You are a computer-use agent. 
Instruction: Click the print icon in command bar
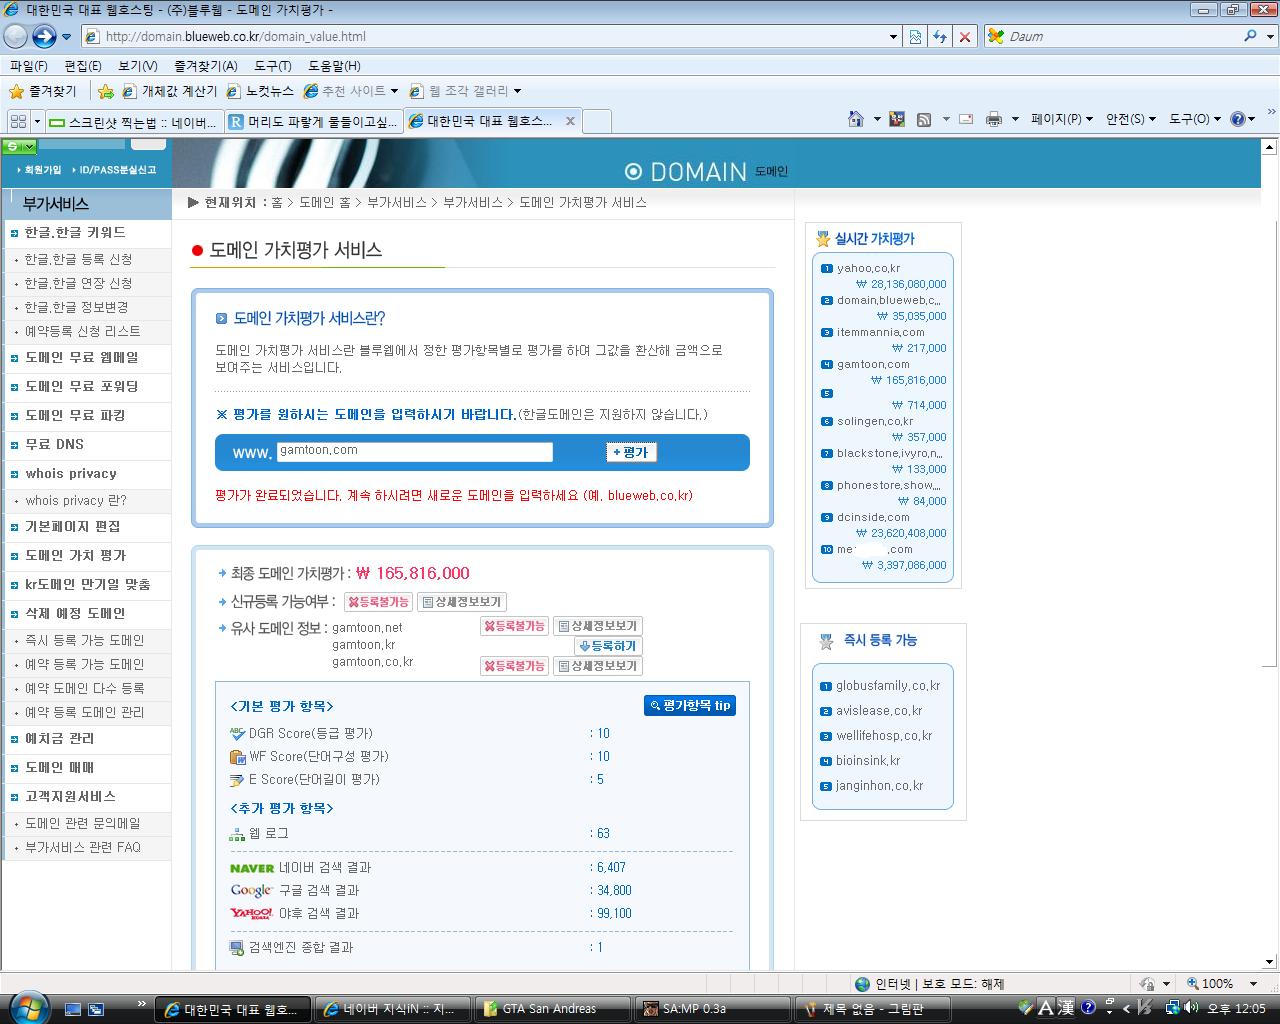[x=993, y=119]
